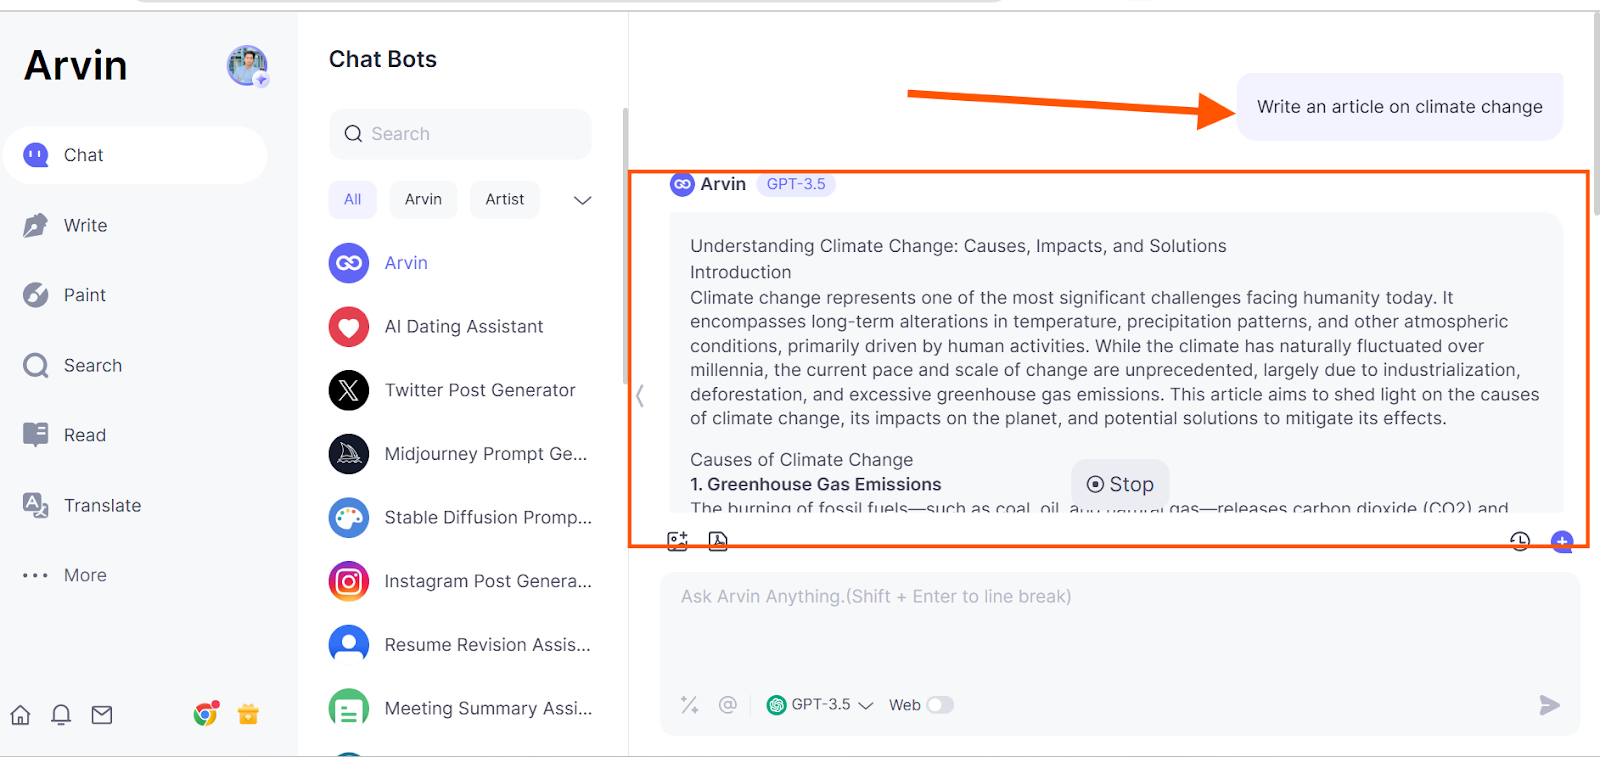Click the 'Write an article on climate change' message
Image resolution: width=1600 pixels, height=757 pixels.
pos(1400,107)
